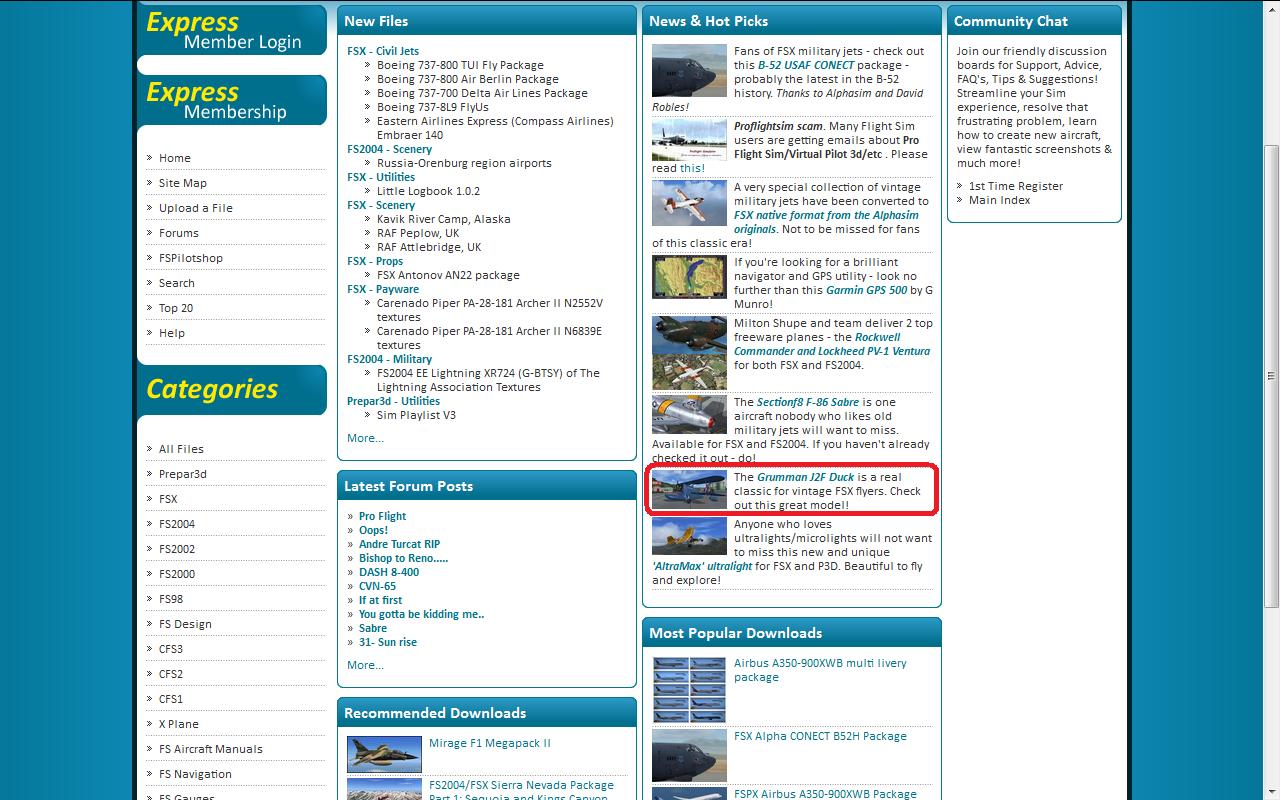The height and width of the screenshot is (800, 1280).
Task: Select FS2004 category
Action: [x=177, y=524]
